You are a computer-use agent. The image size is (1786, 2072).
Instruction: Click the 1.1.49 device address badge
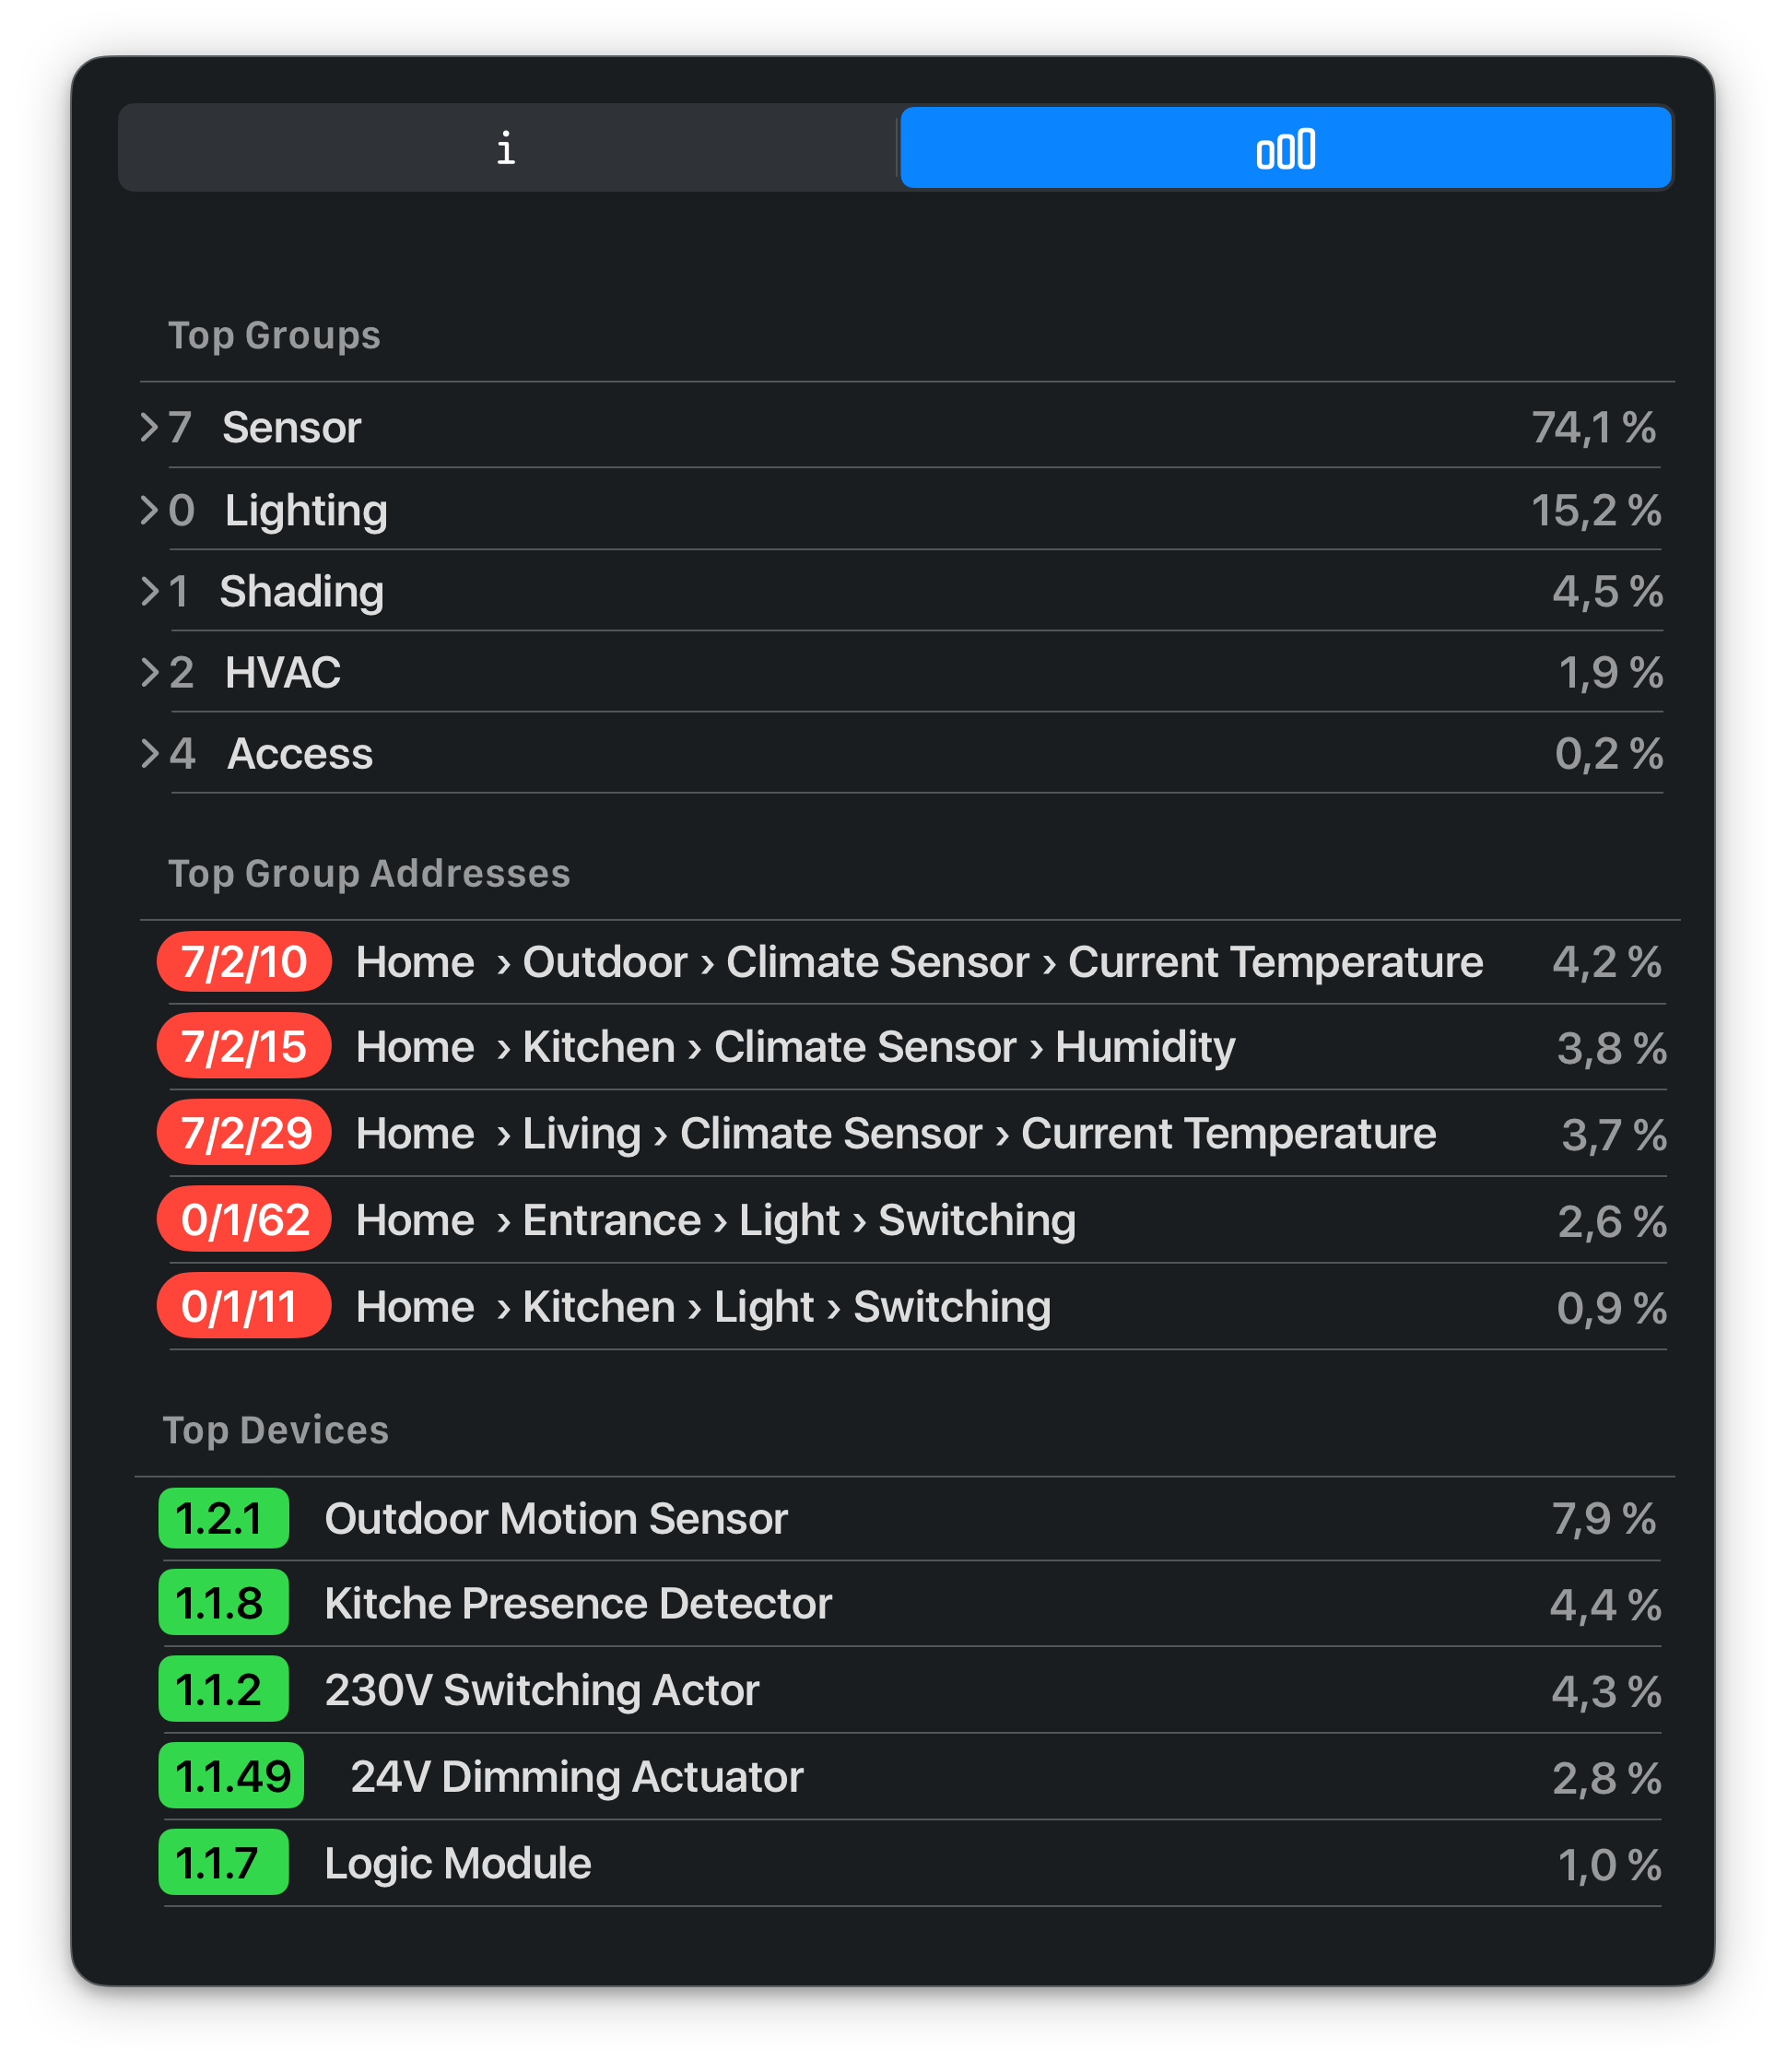(x=231, y=1776)
